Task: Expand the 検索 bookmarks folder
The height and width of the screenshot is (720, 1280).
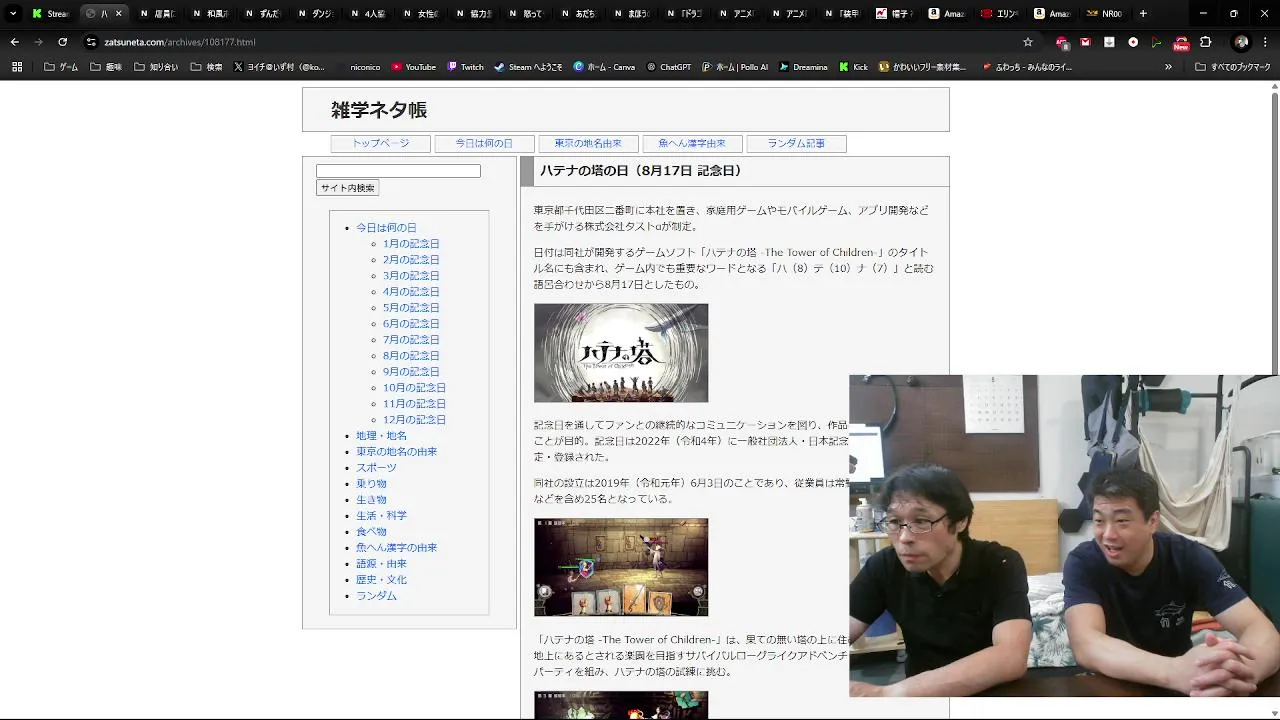Action: (x=206, y=67)
